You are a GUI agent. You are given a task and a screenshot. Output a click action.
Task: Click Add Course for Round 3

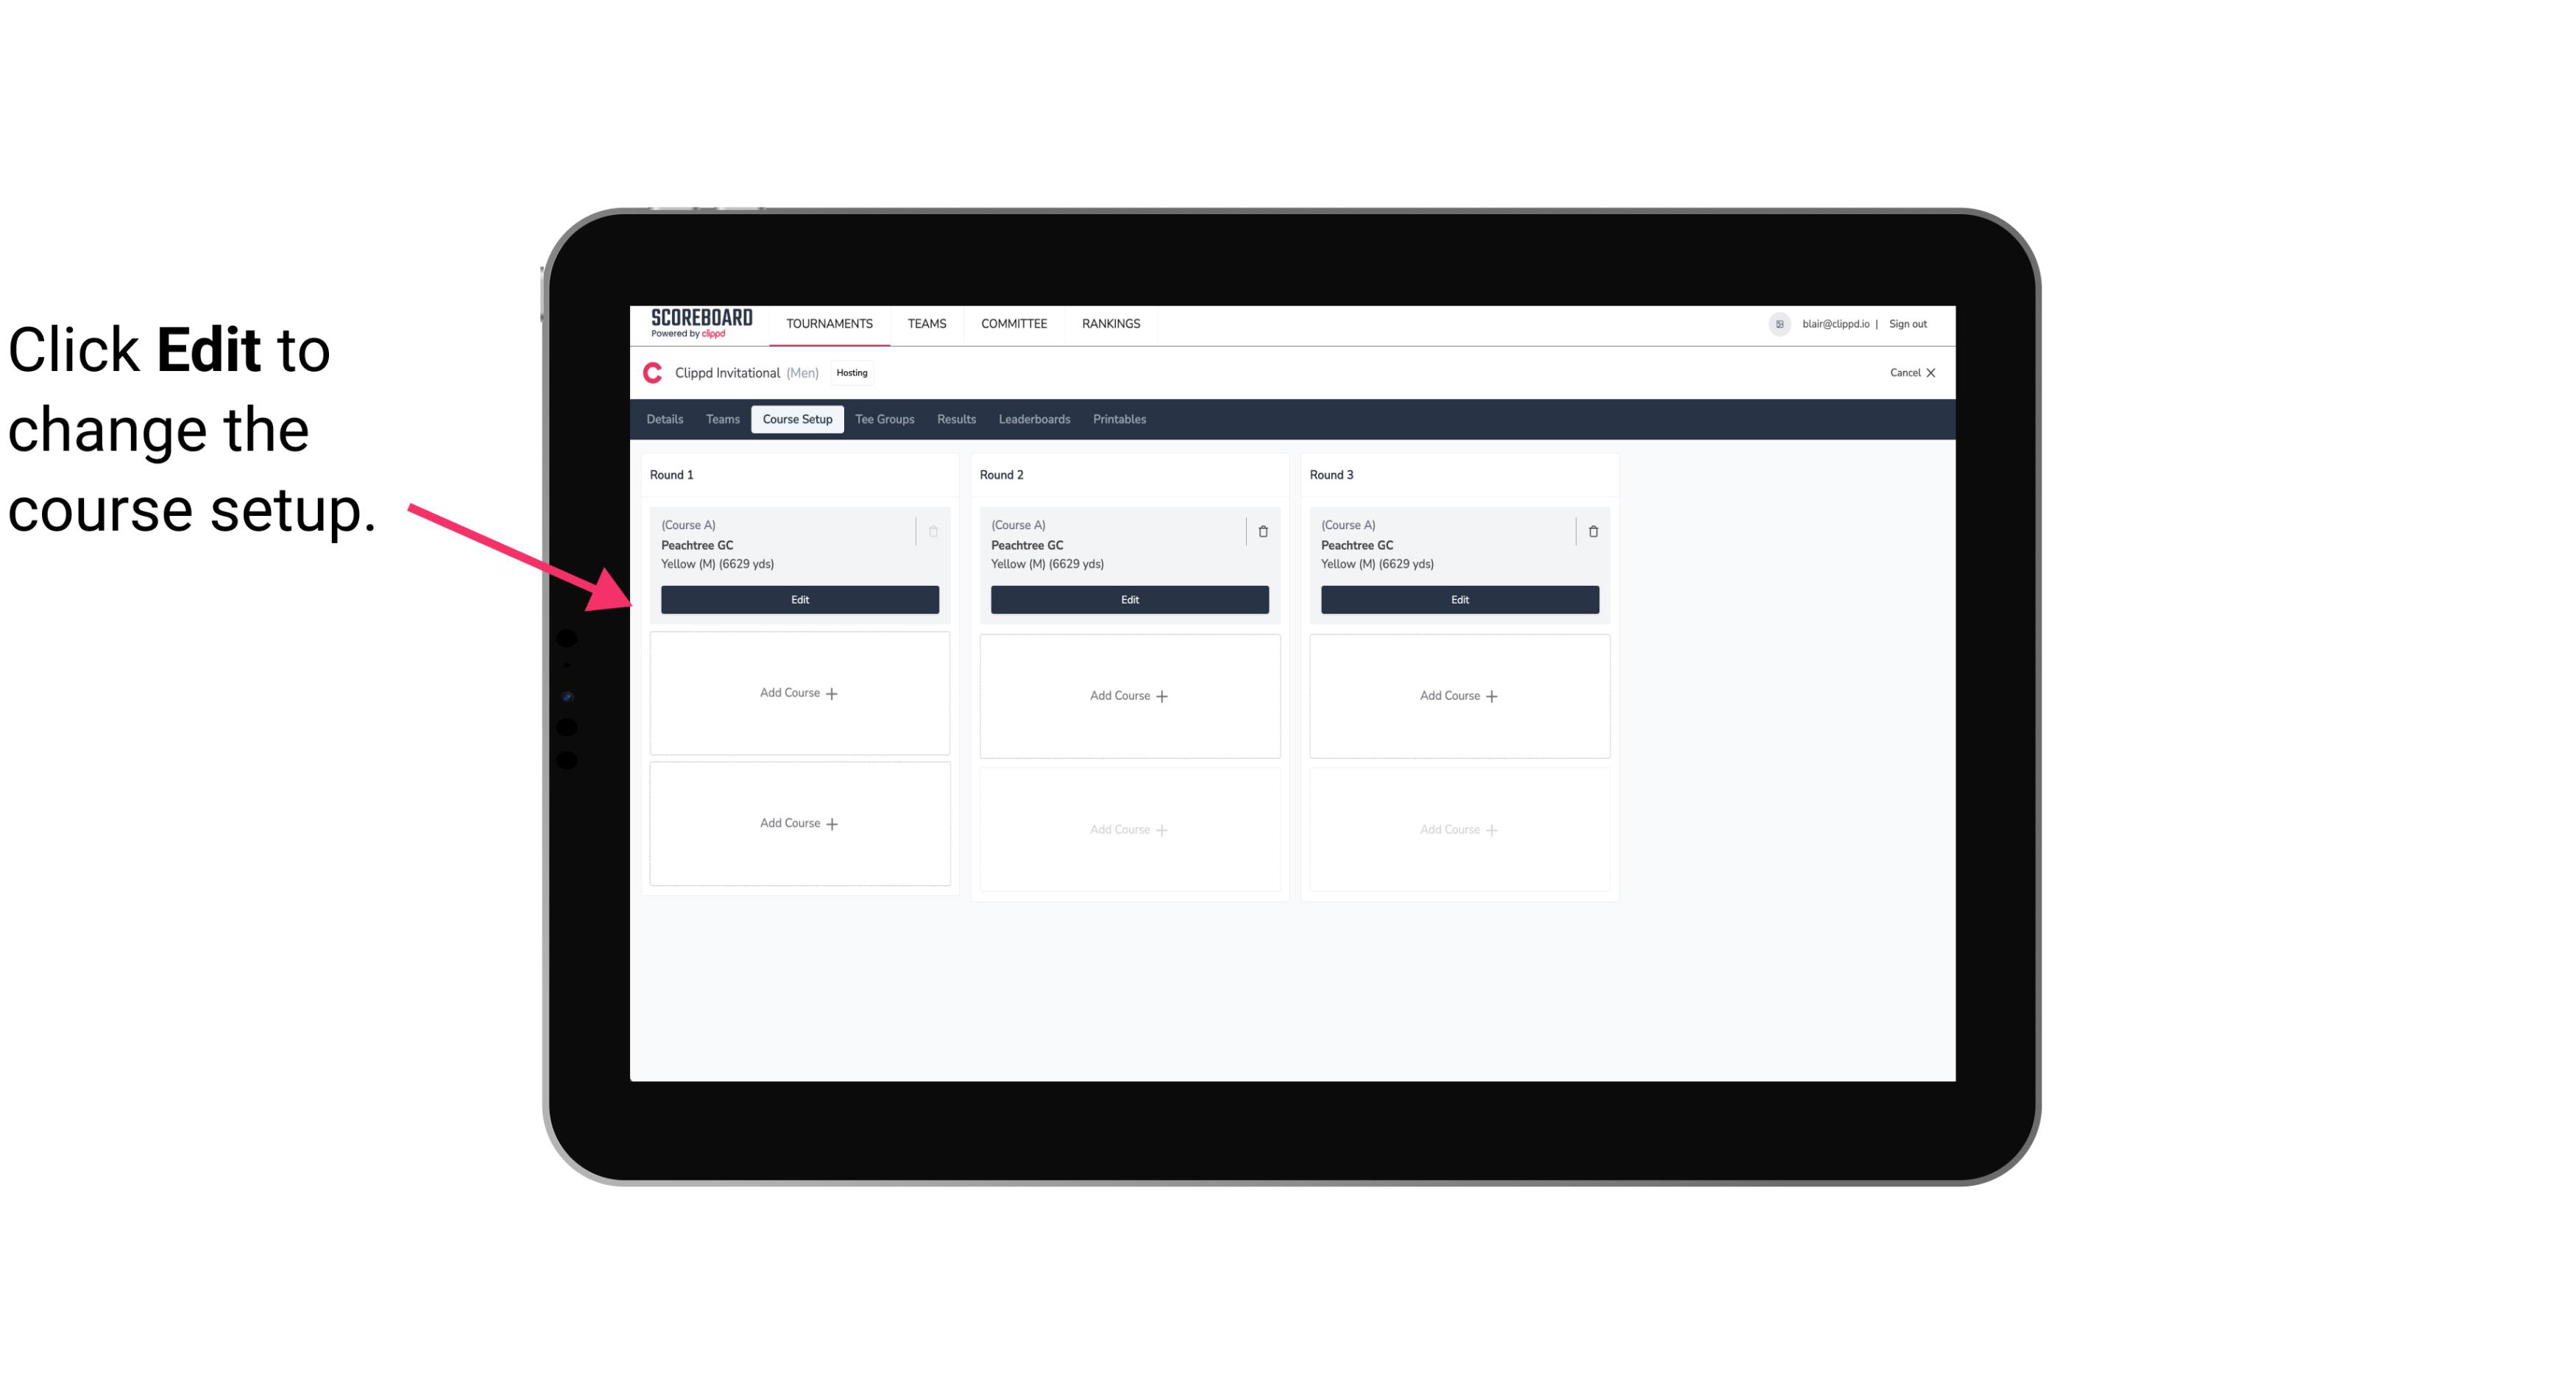click(1459, 695)
